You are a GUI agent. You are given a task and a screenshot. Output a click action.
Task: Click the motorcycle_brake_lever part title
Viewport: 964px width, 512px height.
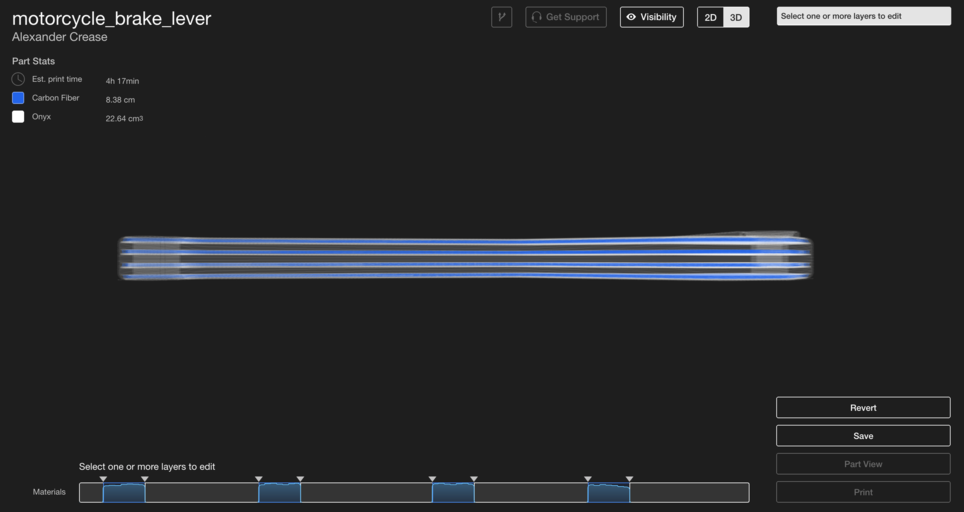(111, 18)
